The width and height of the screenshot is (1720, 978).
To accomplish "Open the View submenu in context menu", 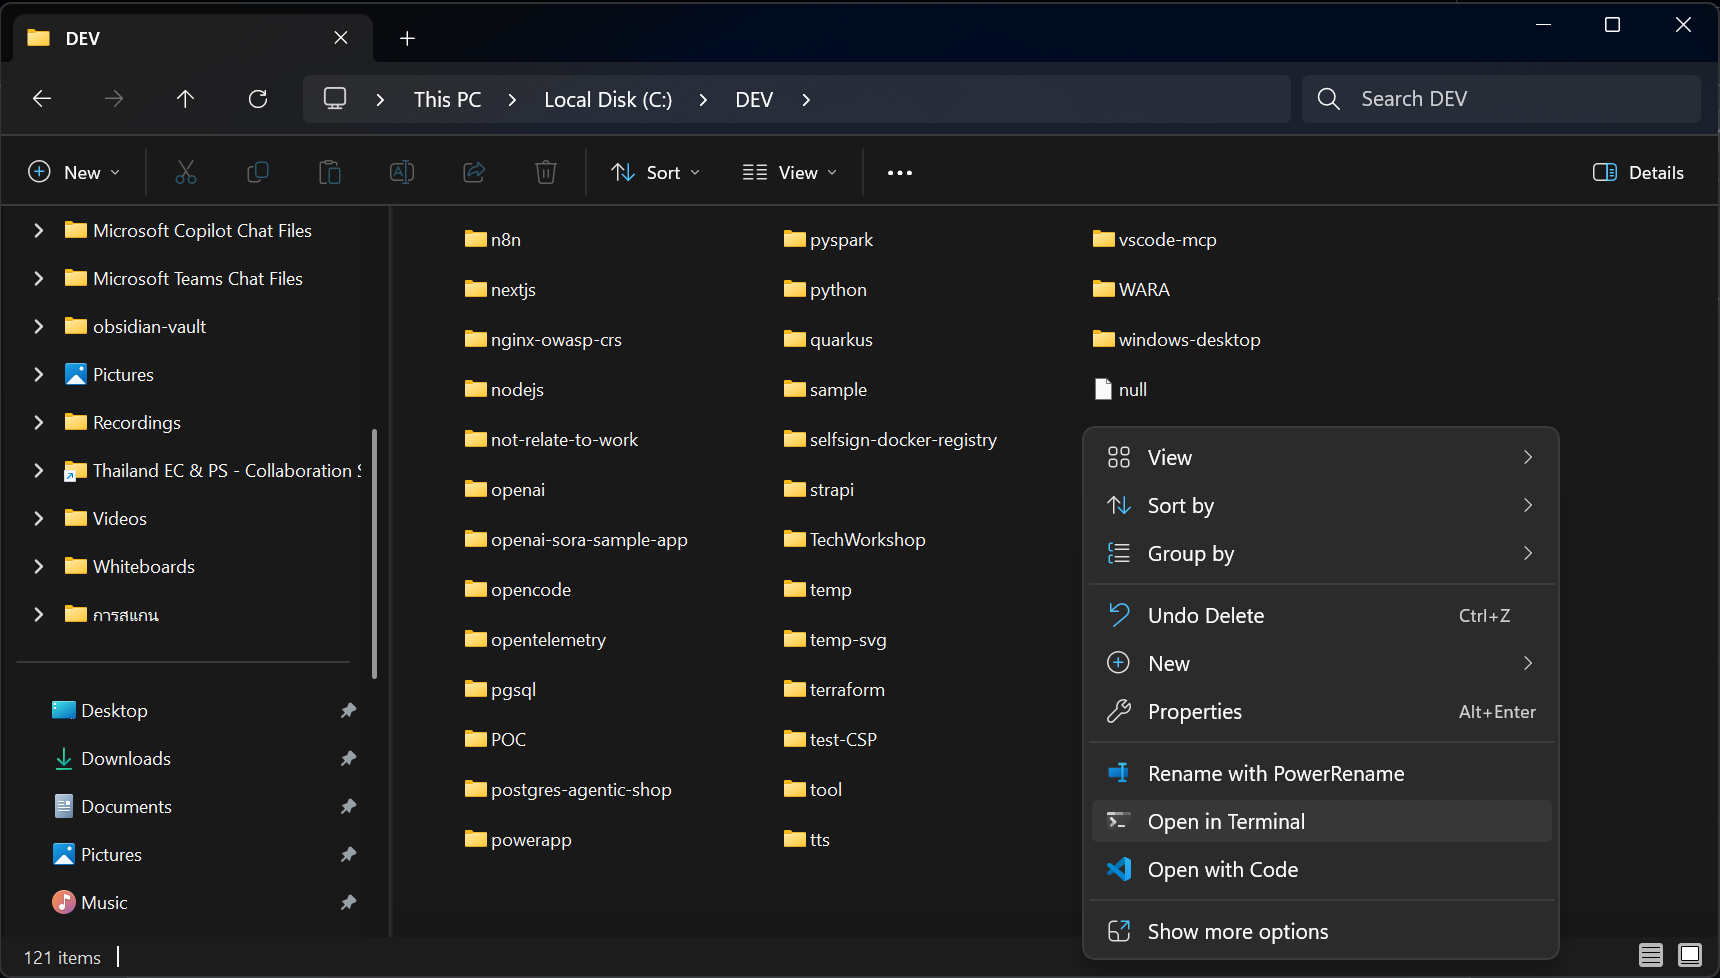I will (x=1321, y=457).
